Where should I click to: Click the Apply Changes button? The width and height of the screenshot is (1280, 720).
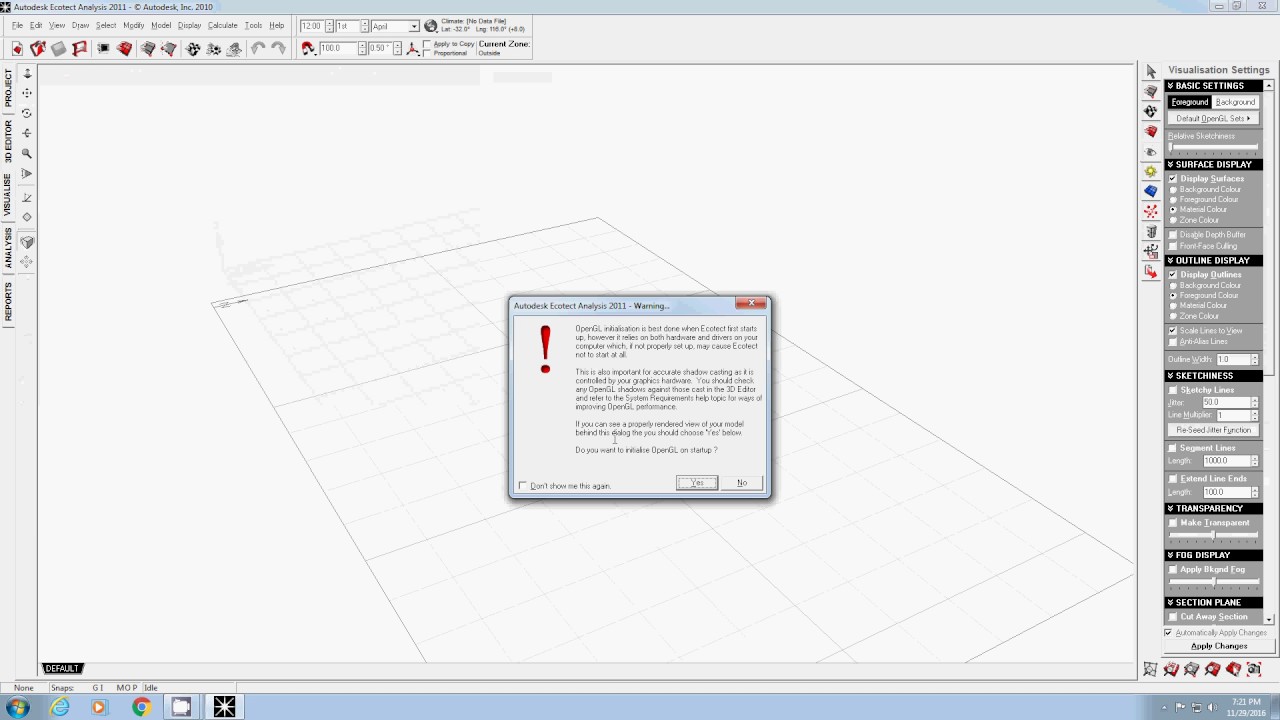click(1219, 646)
